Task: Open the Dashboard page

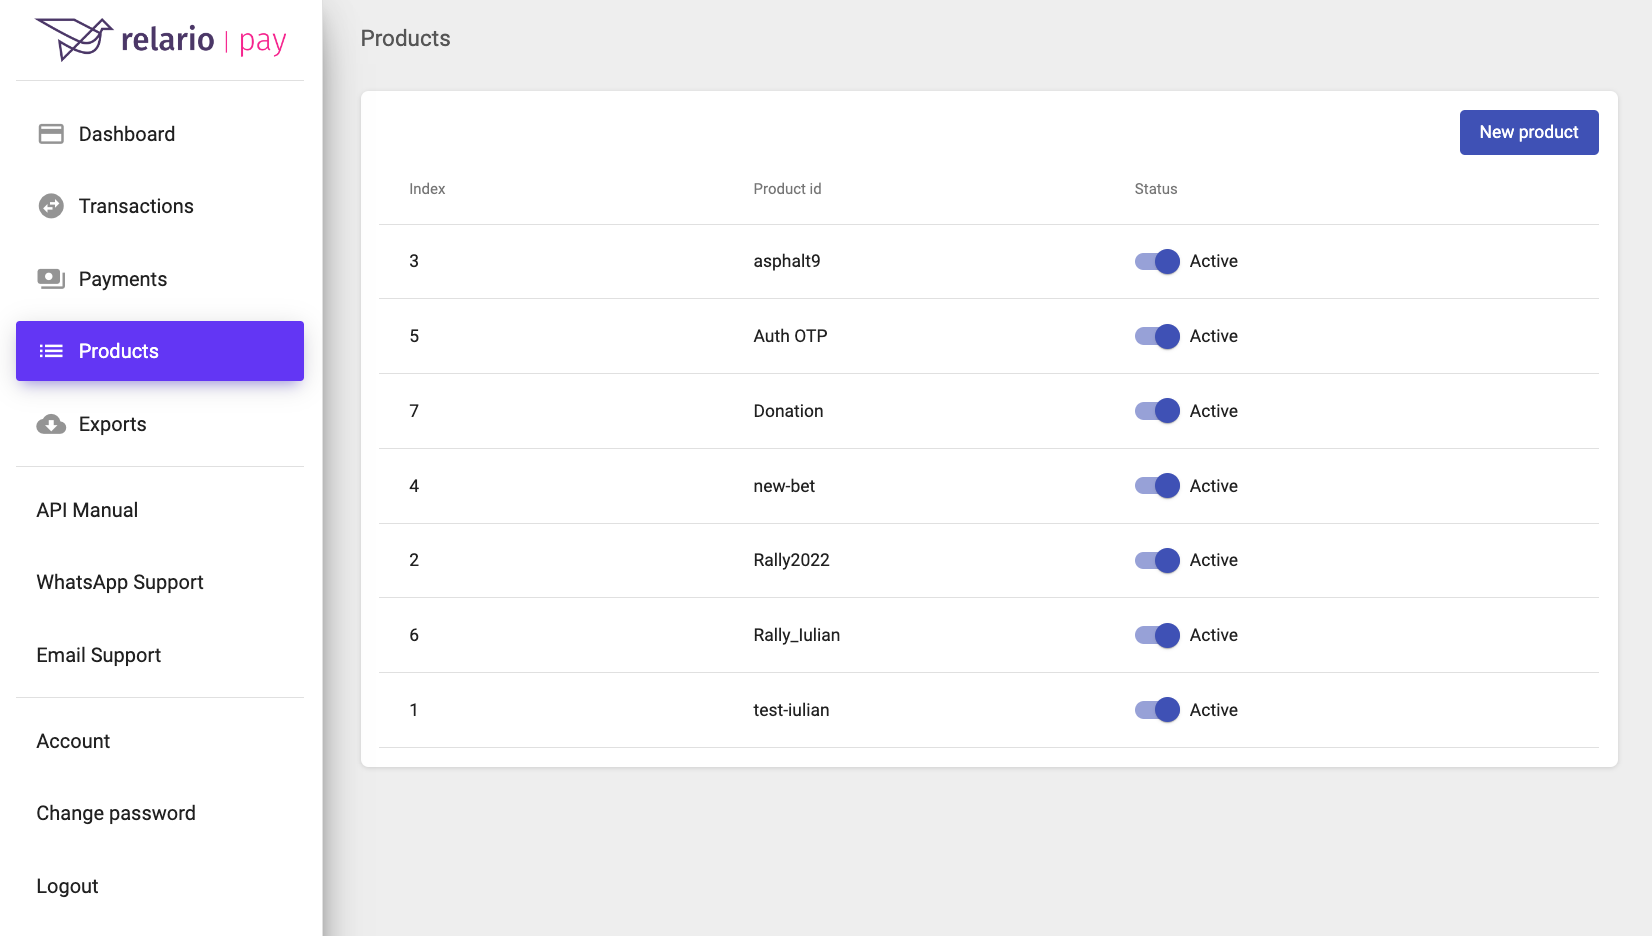Action: coord(160,134)
